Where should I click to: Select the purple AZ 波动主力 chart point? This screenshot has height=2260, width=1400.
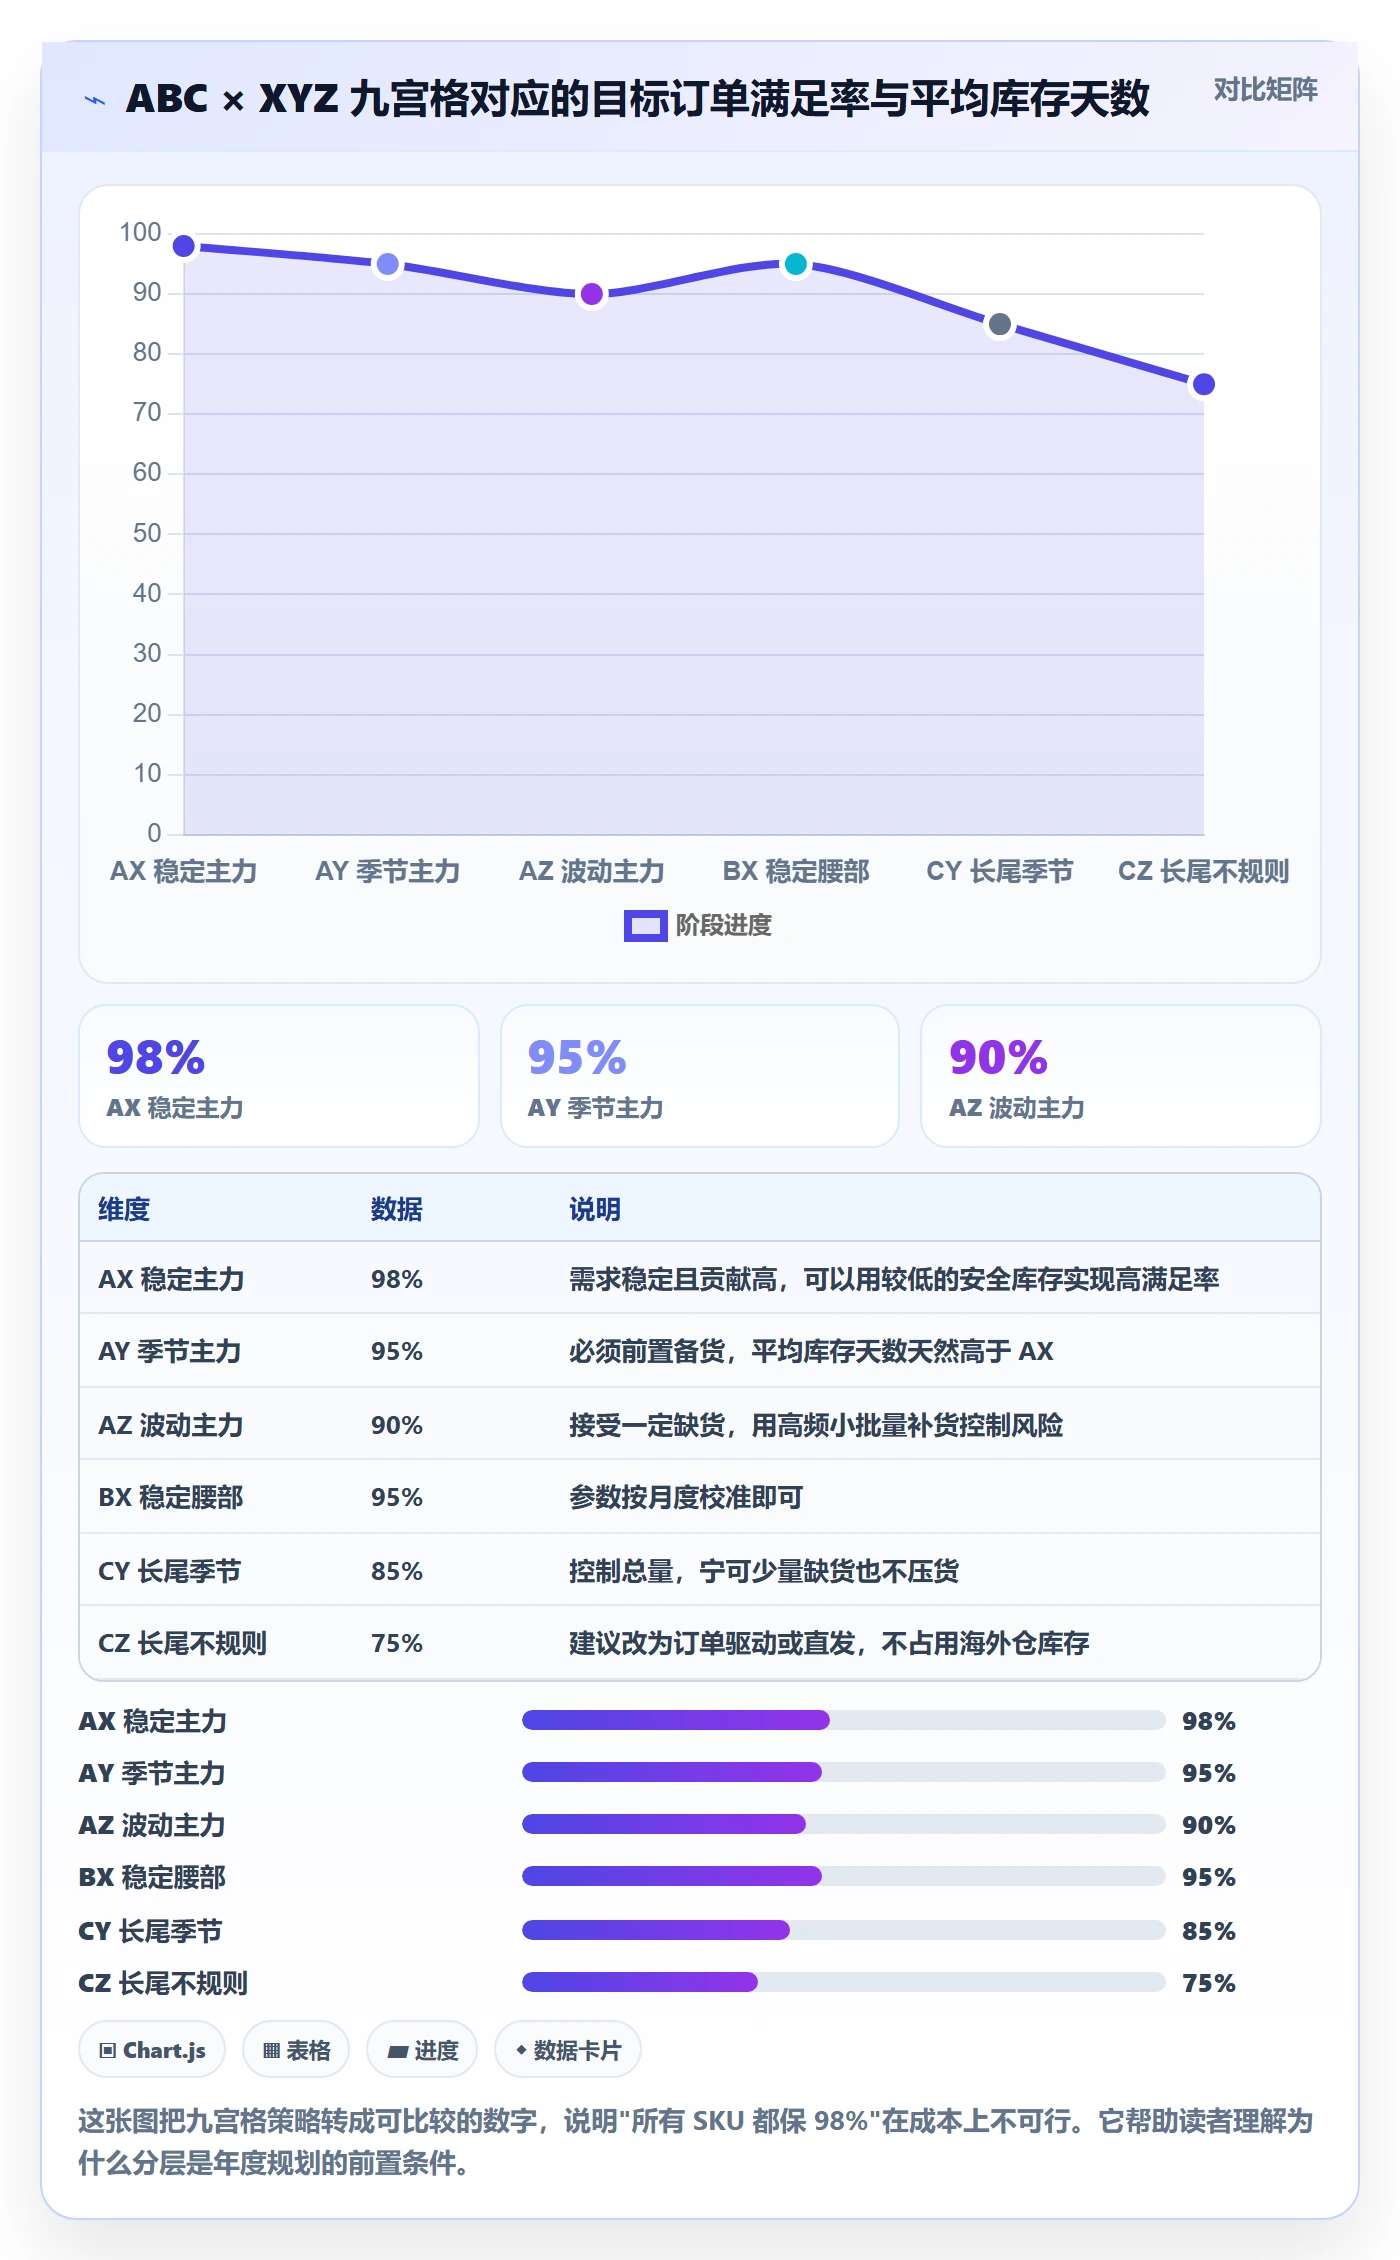[592, 294]
